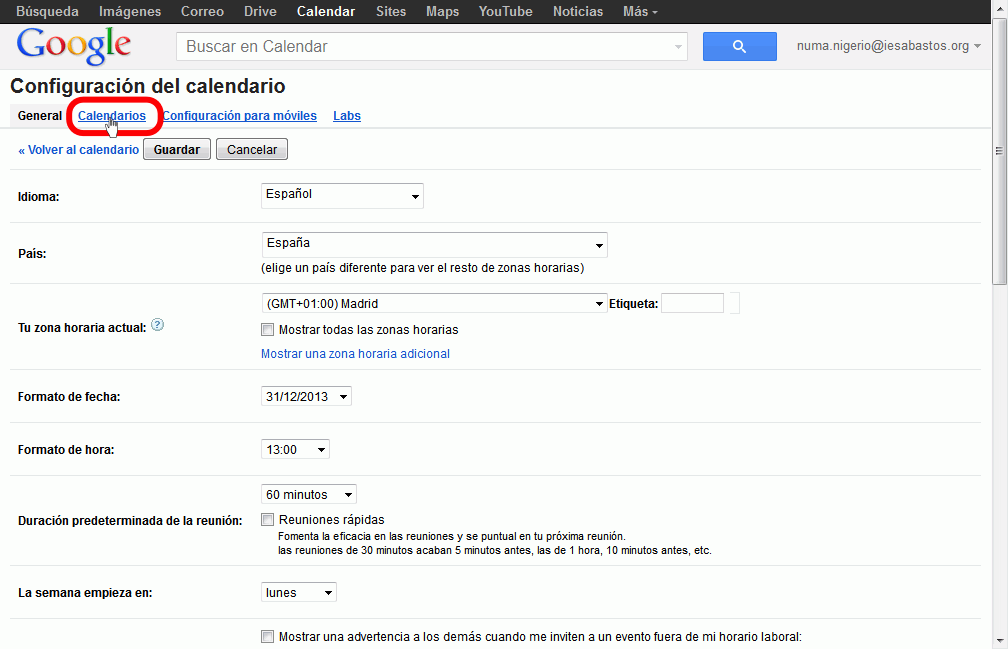Click the Cancelar button
This screenshot has width=1008, height=649.
[x=252, y=149]
